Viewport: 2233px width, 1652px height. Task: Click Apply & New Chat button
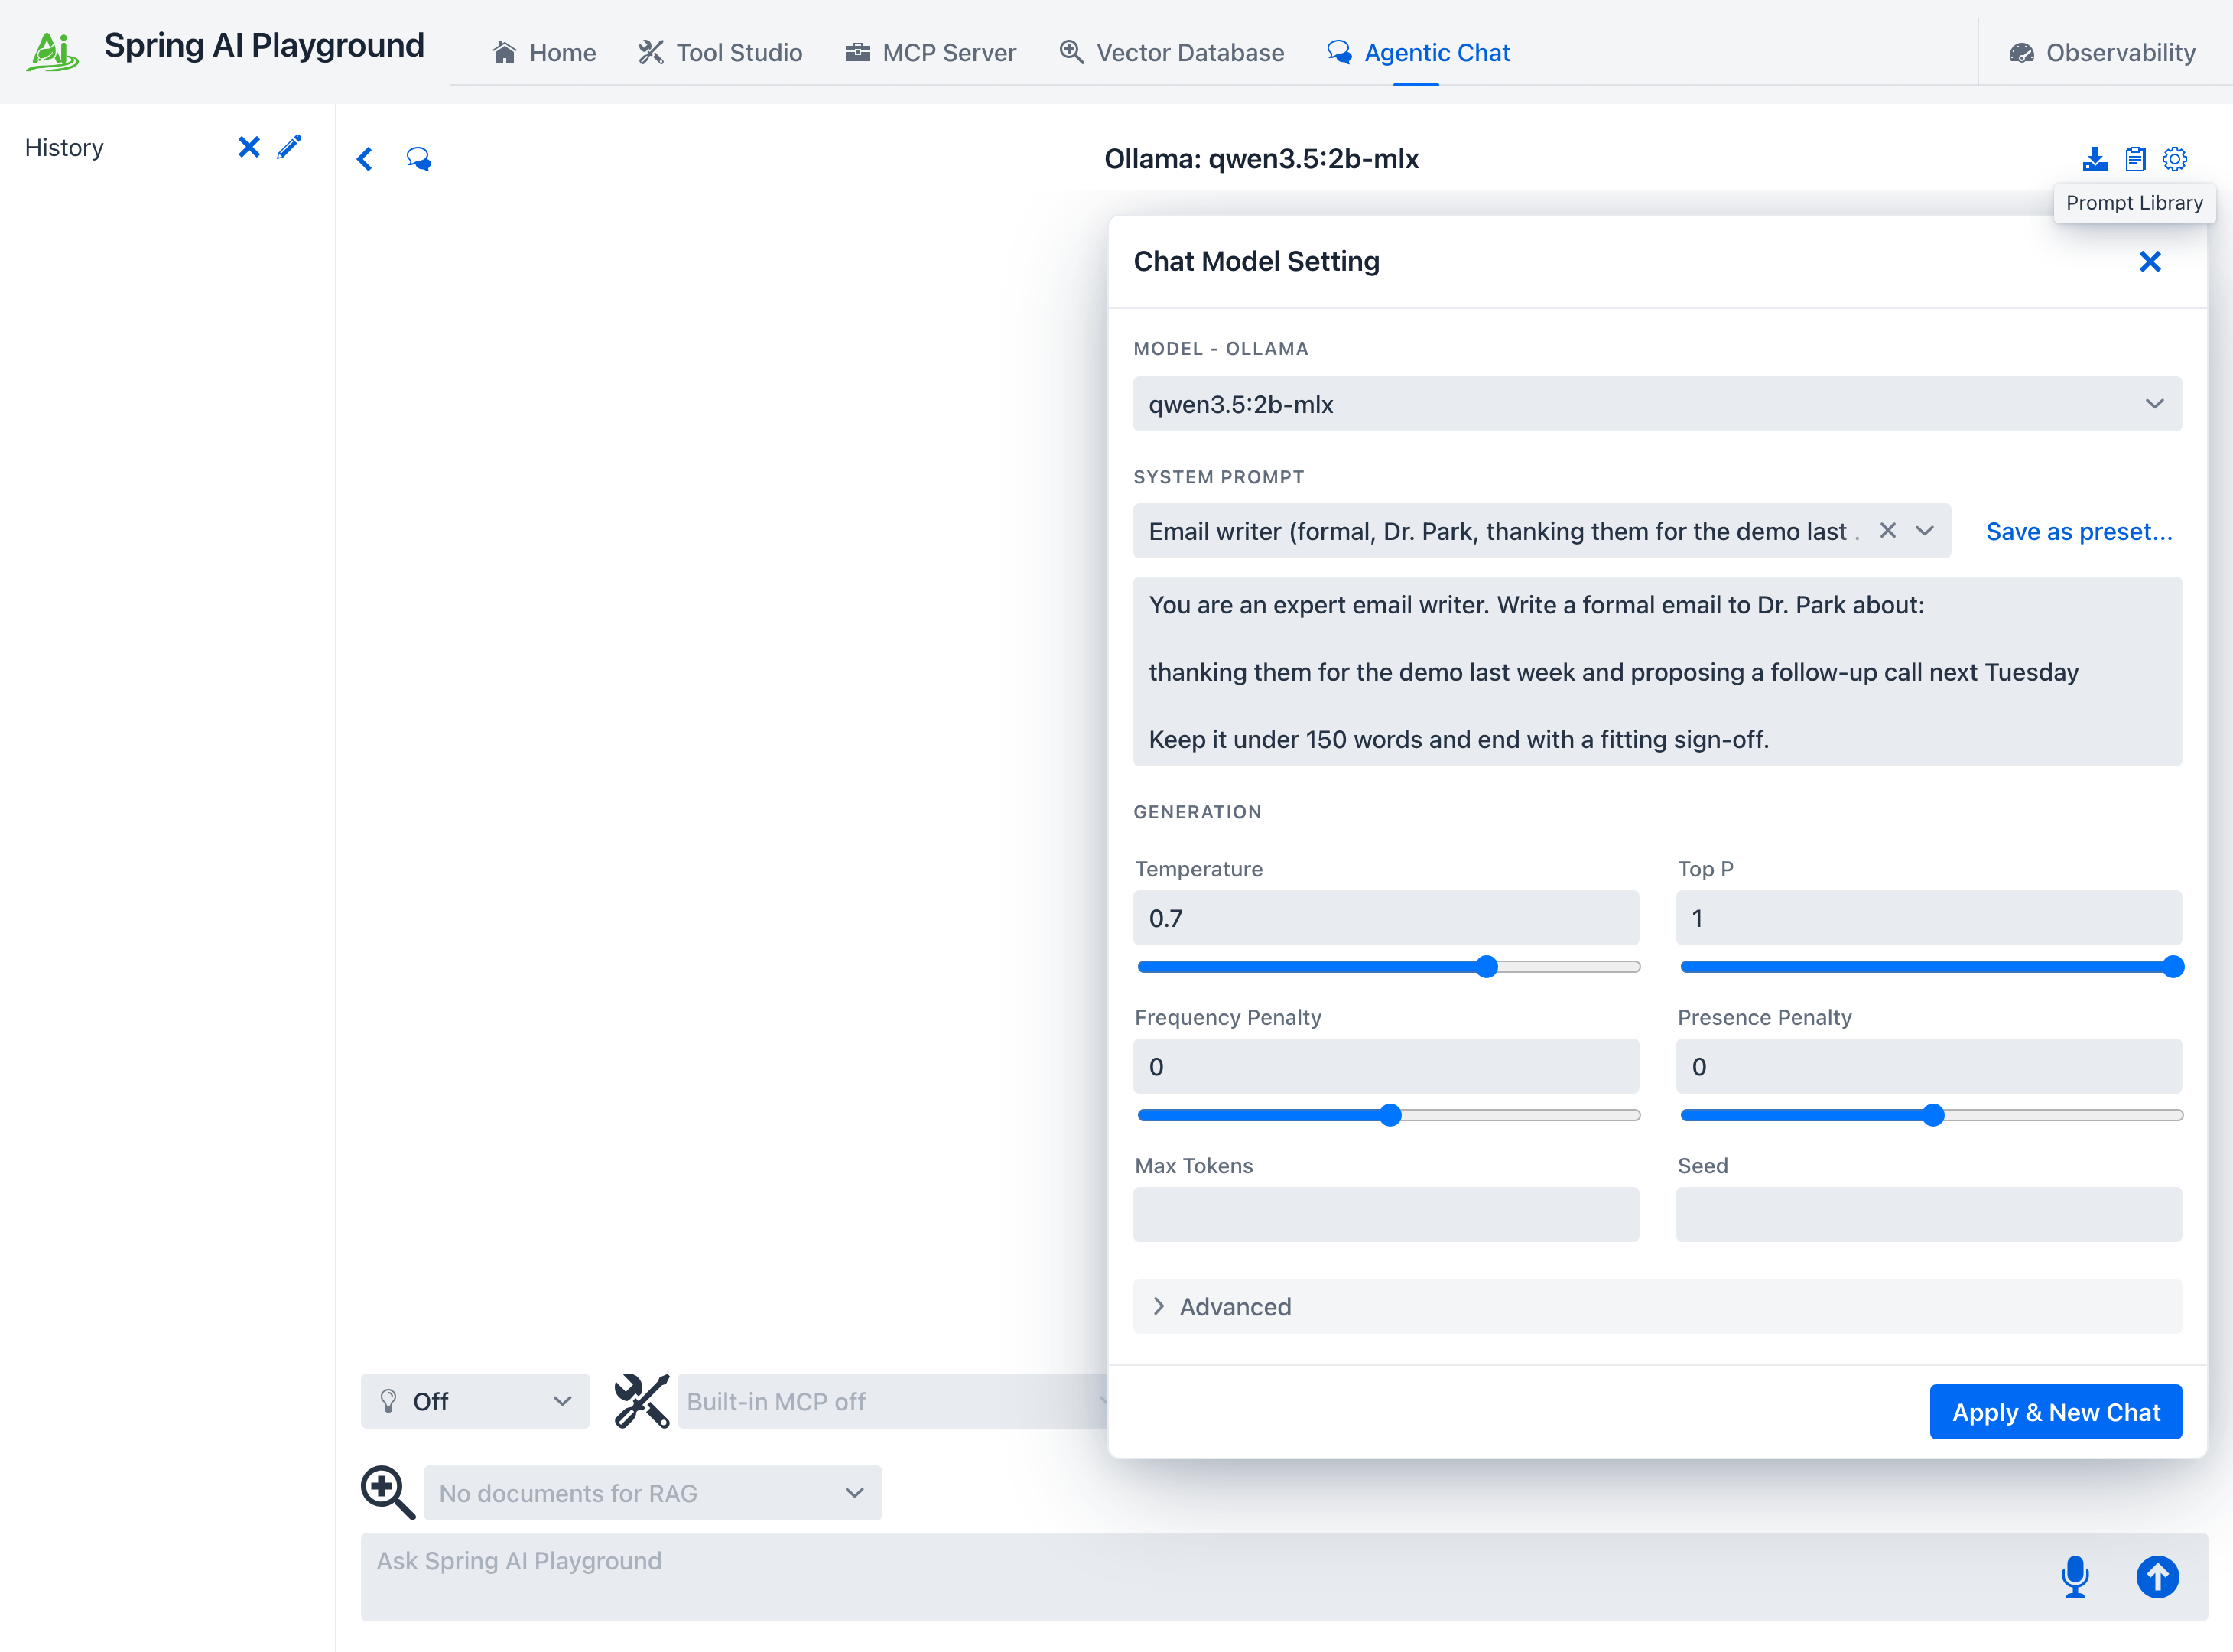(x=2055, y=1412)
